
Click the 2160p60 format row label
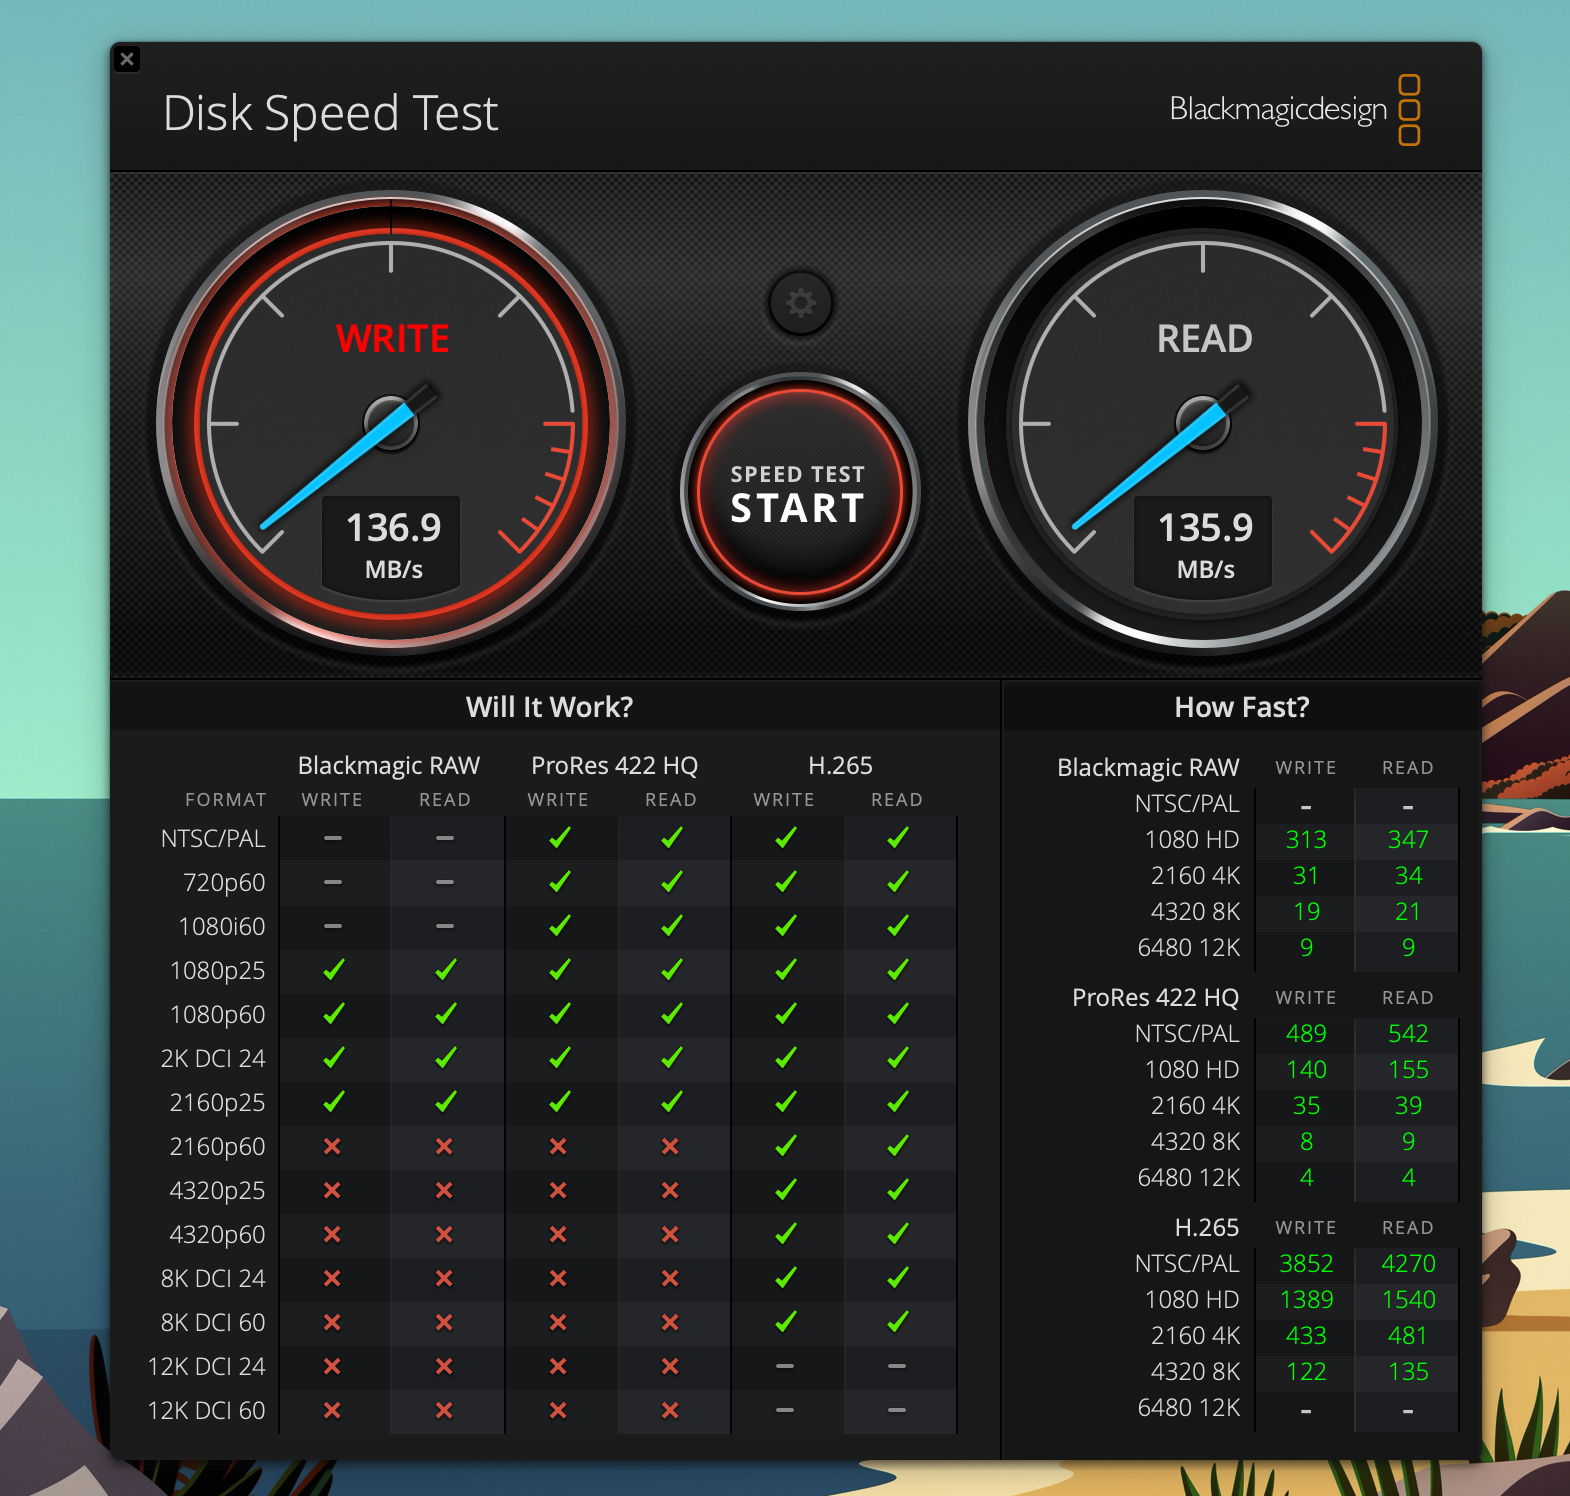point(217,1147)
